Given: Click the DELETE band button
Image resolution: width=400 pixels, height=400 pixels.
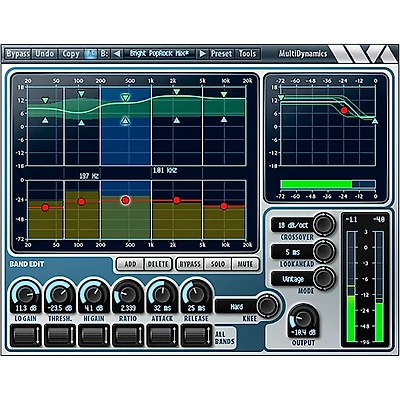Looking at the screenshot, I should [x=158, y=264].
